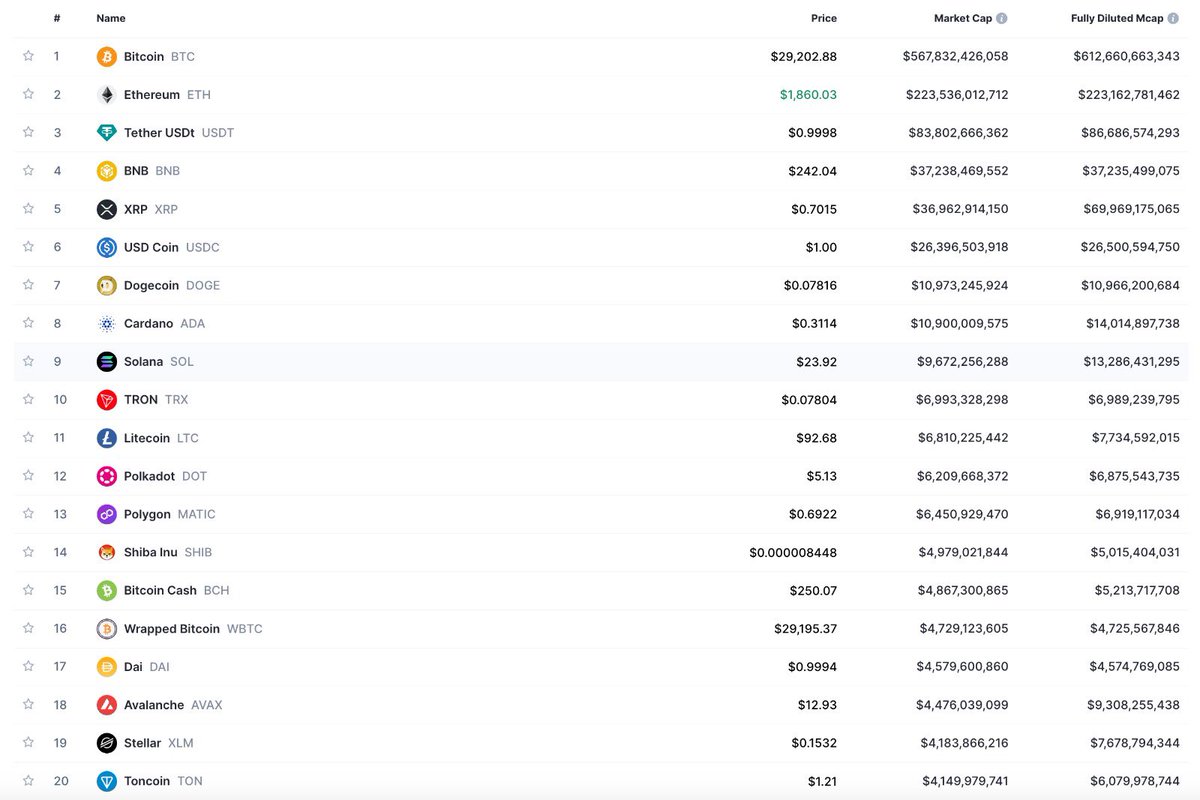Open the Wrapped Bitcoin WBTC page
This screenshot has height=800, width=1200.
tap(193, 629)
